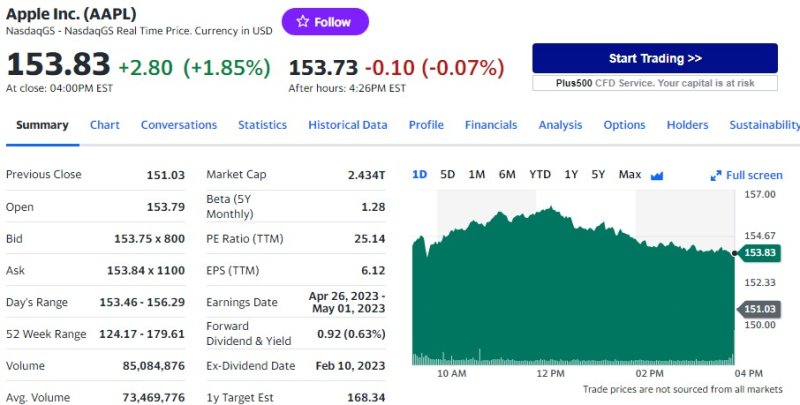Screen dimensions: 800x405
Task: Open the Chart tab
Action: [x=104, y=125]
